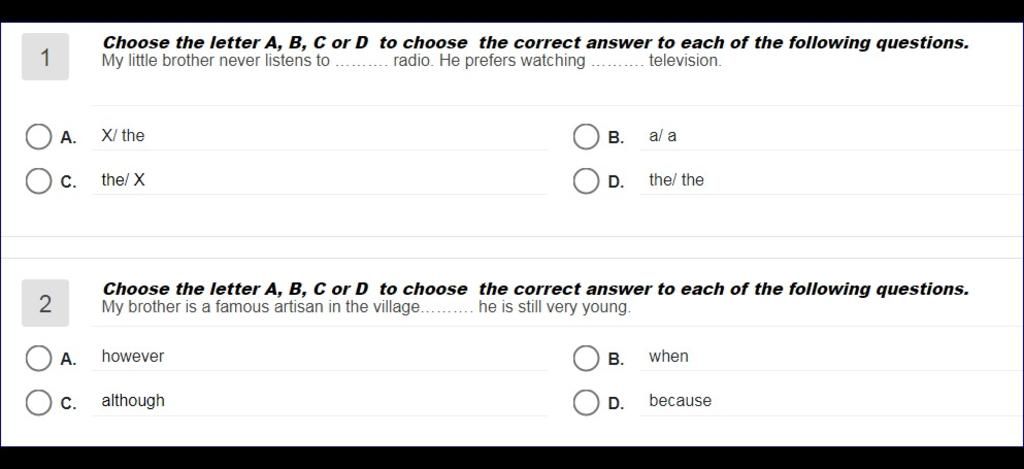The width and height of the screenshot is (1024, 469).
Task: Click the 'a/ a' answer text
Action: 663,136
